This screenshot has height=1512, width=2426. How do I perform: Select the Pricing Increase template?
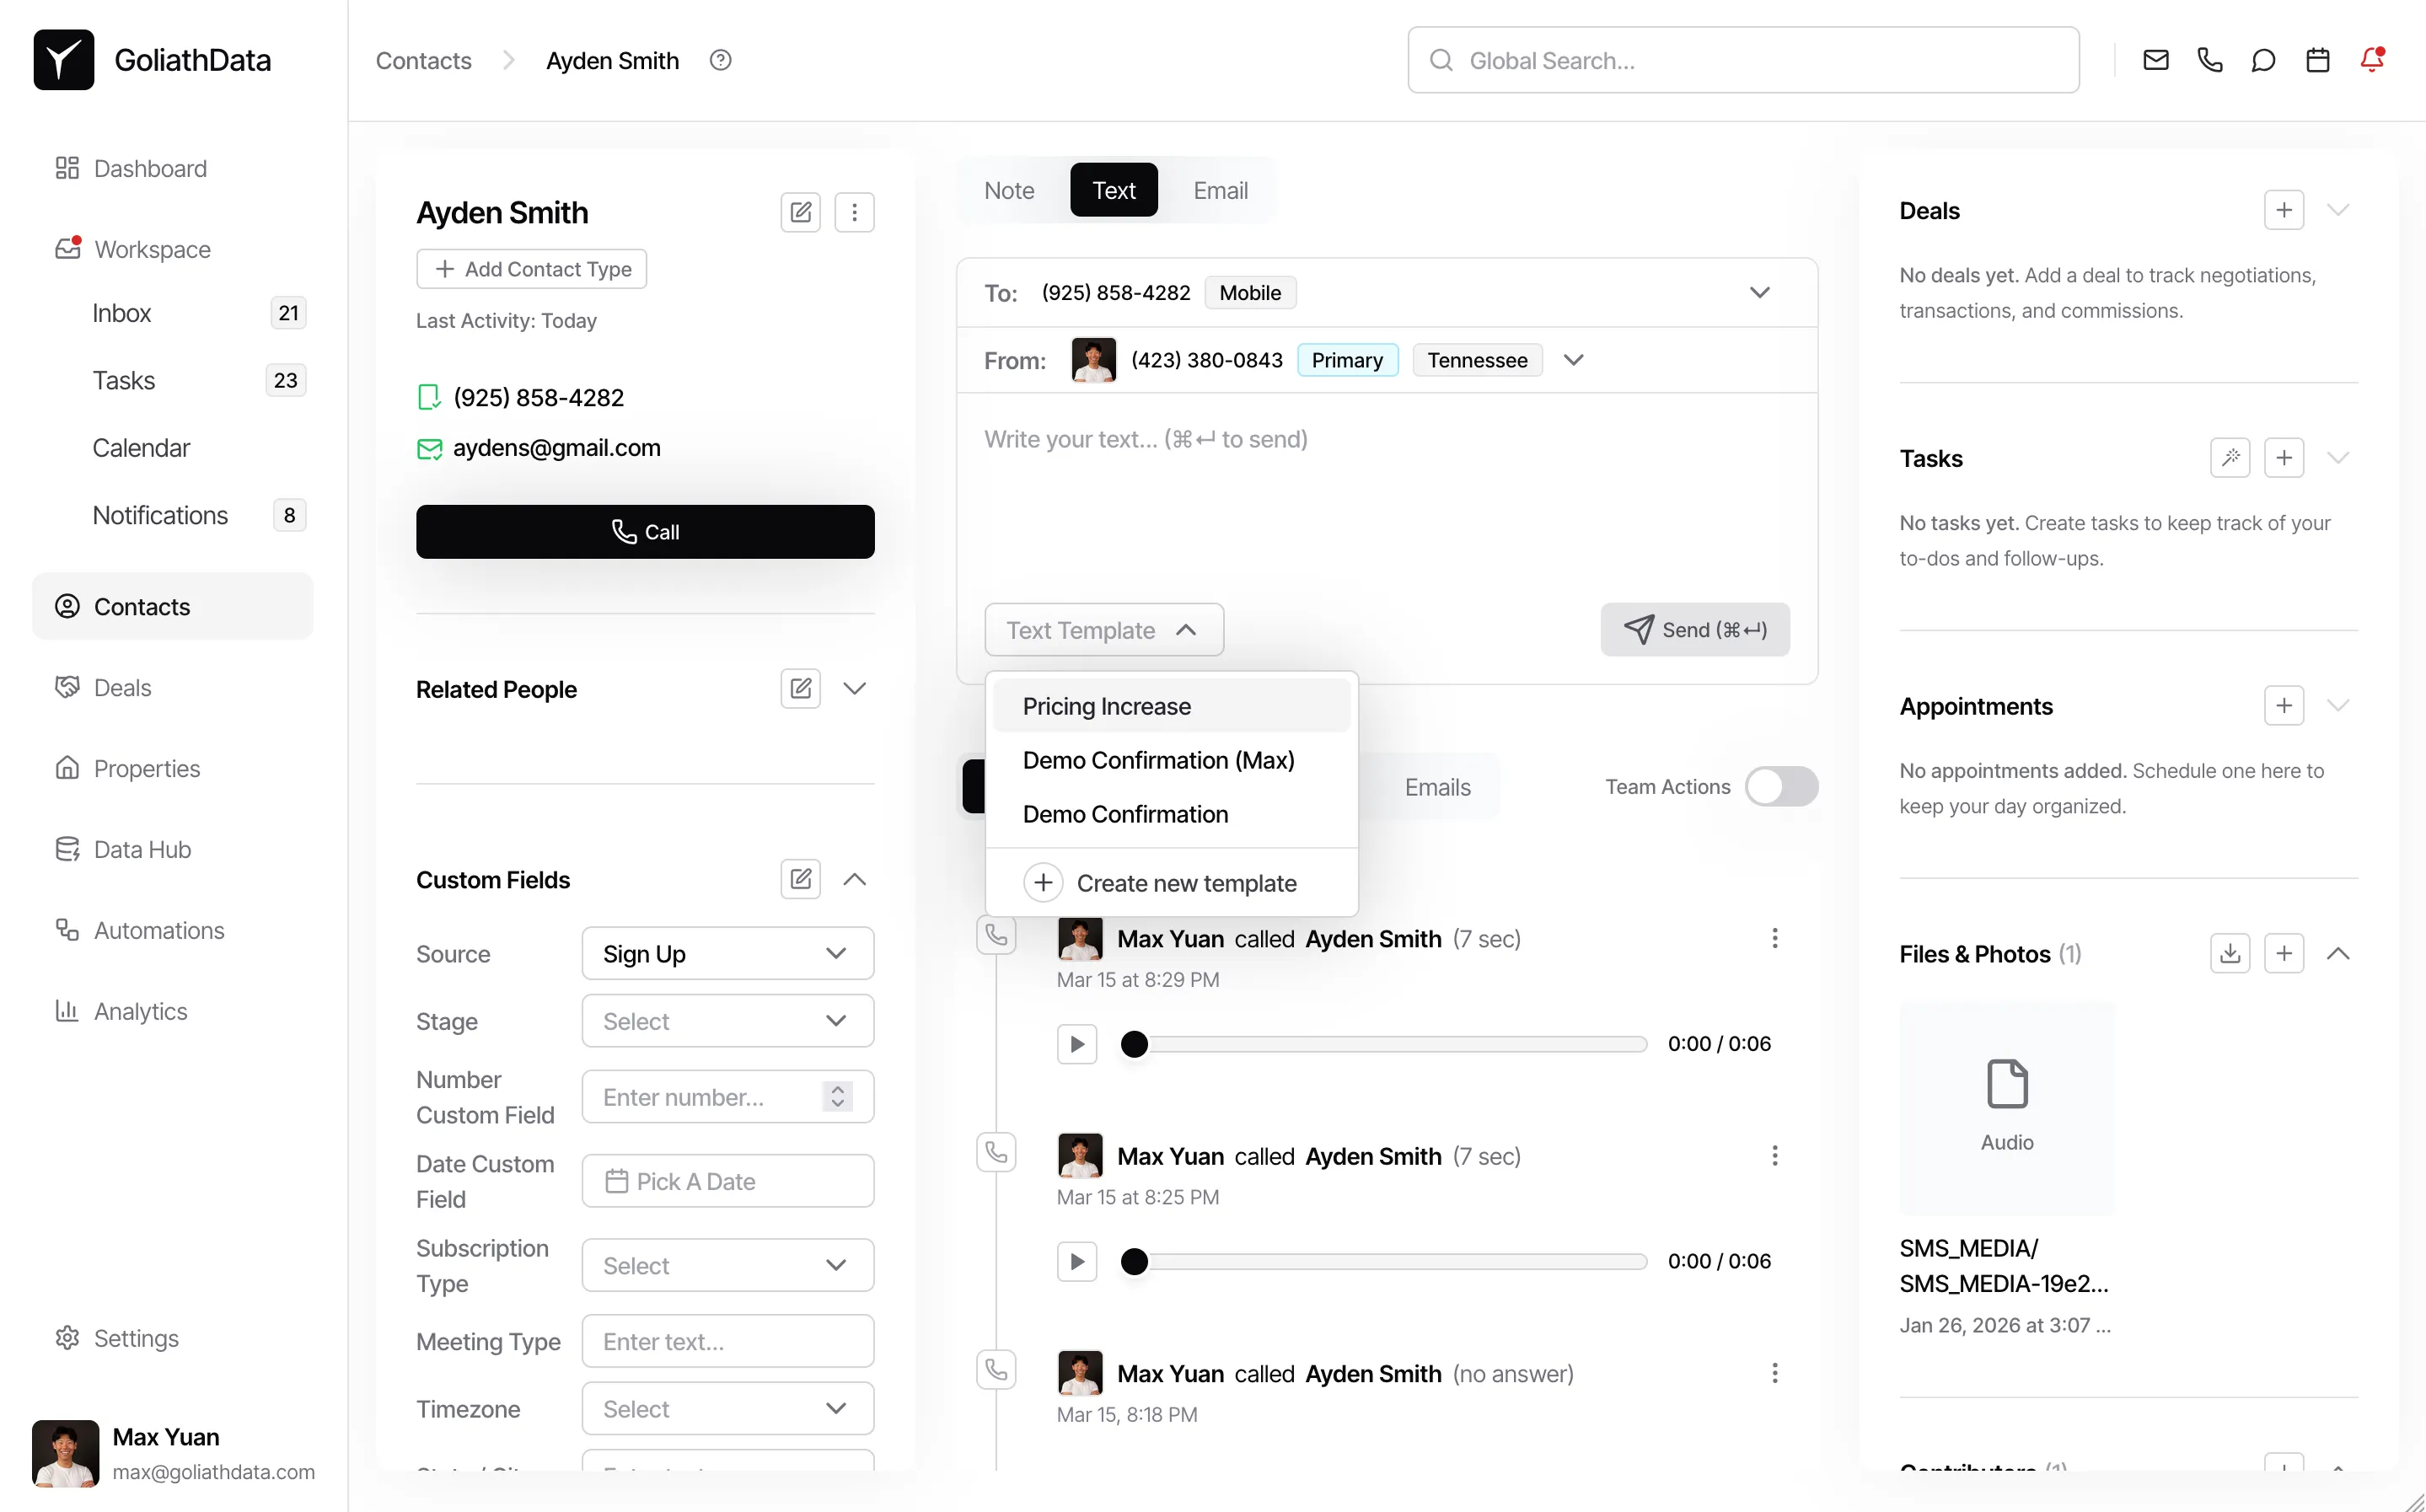click(1106, 706)
